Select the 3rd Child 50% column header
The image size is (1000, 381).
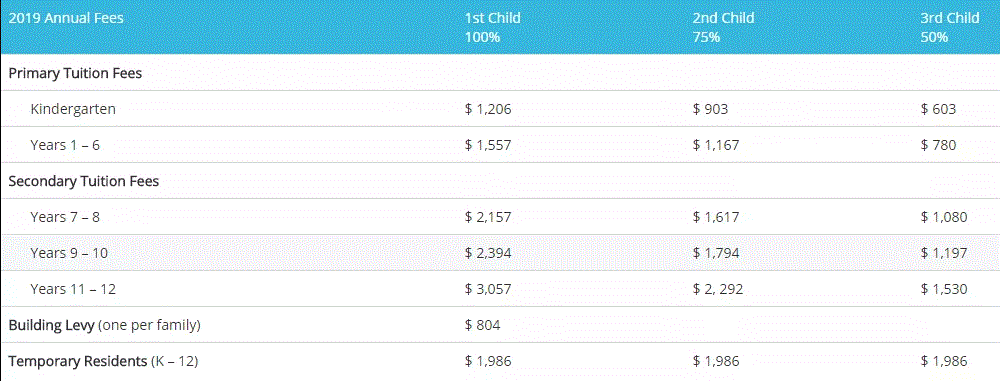pos(950,27)
